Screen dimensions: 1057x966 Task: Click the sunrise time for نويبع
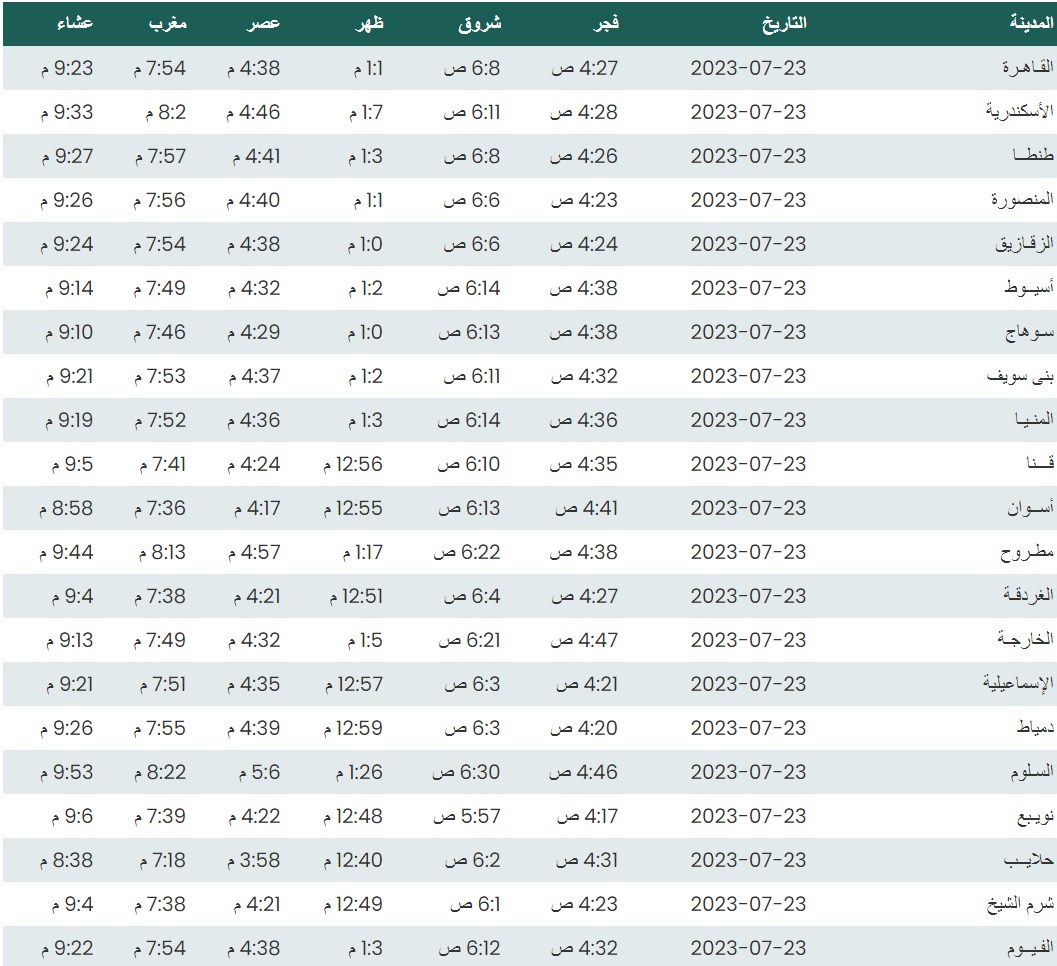click(466, 816)
